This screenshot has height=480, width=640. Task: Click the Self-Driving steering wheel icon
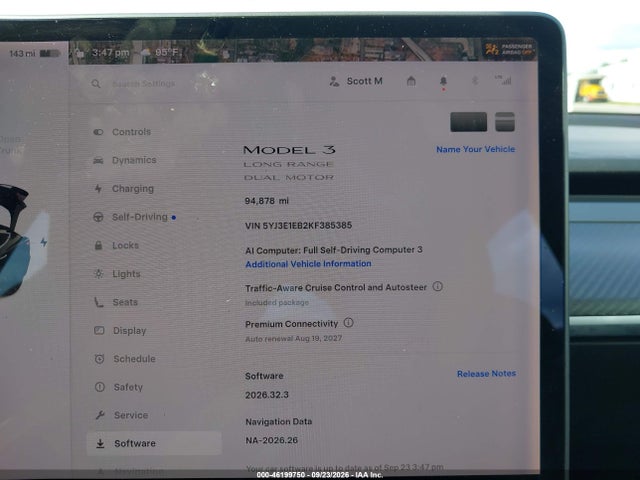(x=98, y=217)
